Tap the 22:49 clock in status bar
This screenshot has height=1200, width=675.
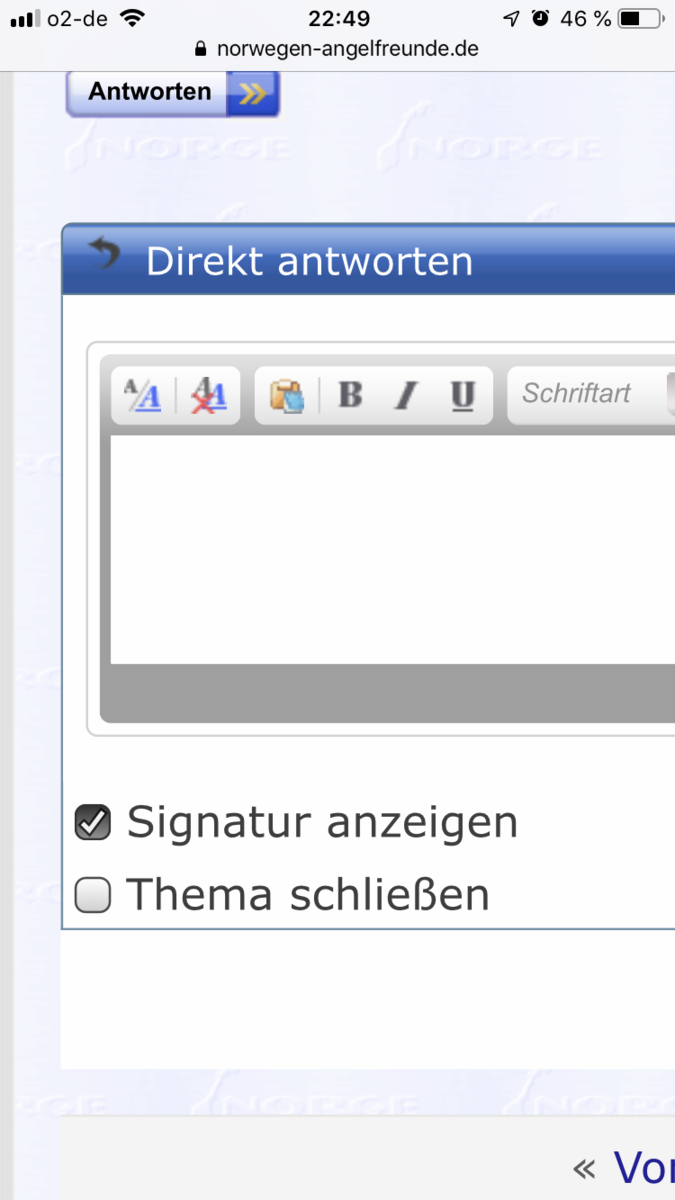tap(338, 18)
